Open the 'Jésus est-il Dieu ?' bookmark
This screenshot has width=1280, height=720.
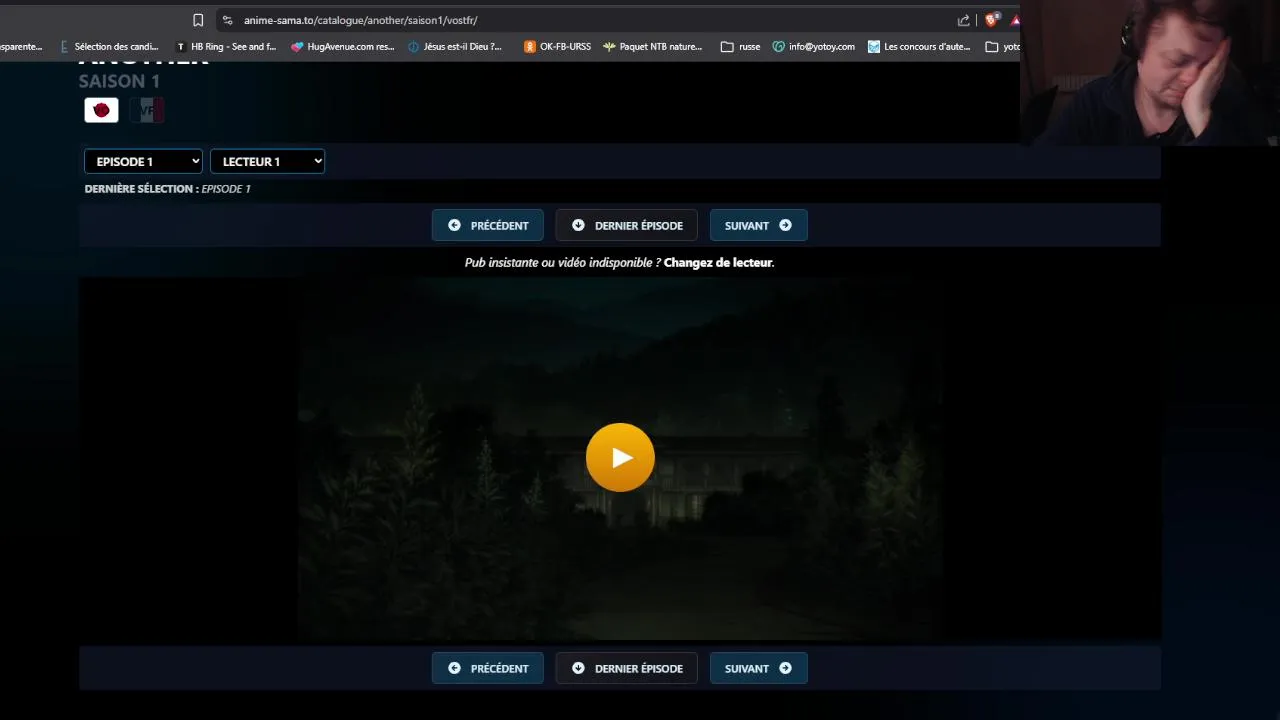[456, 46]
